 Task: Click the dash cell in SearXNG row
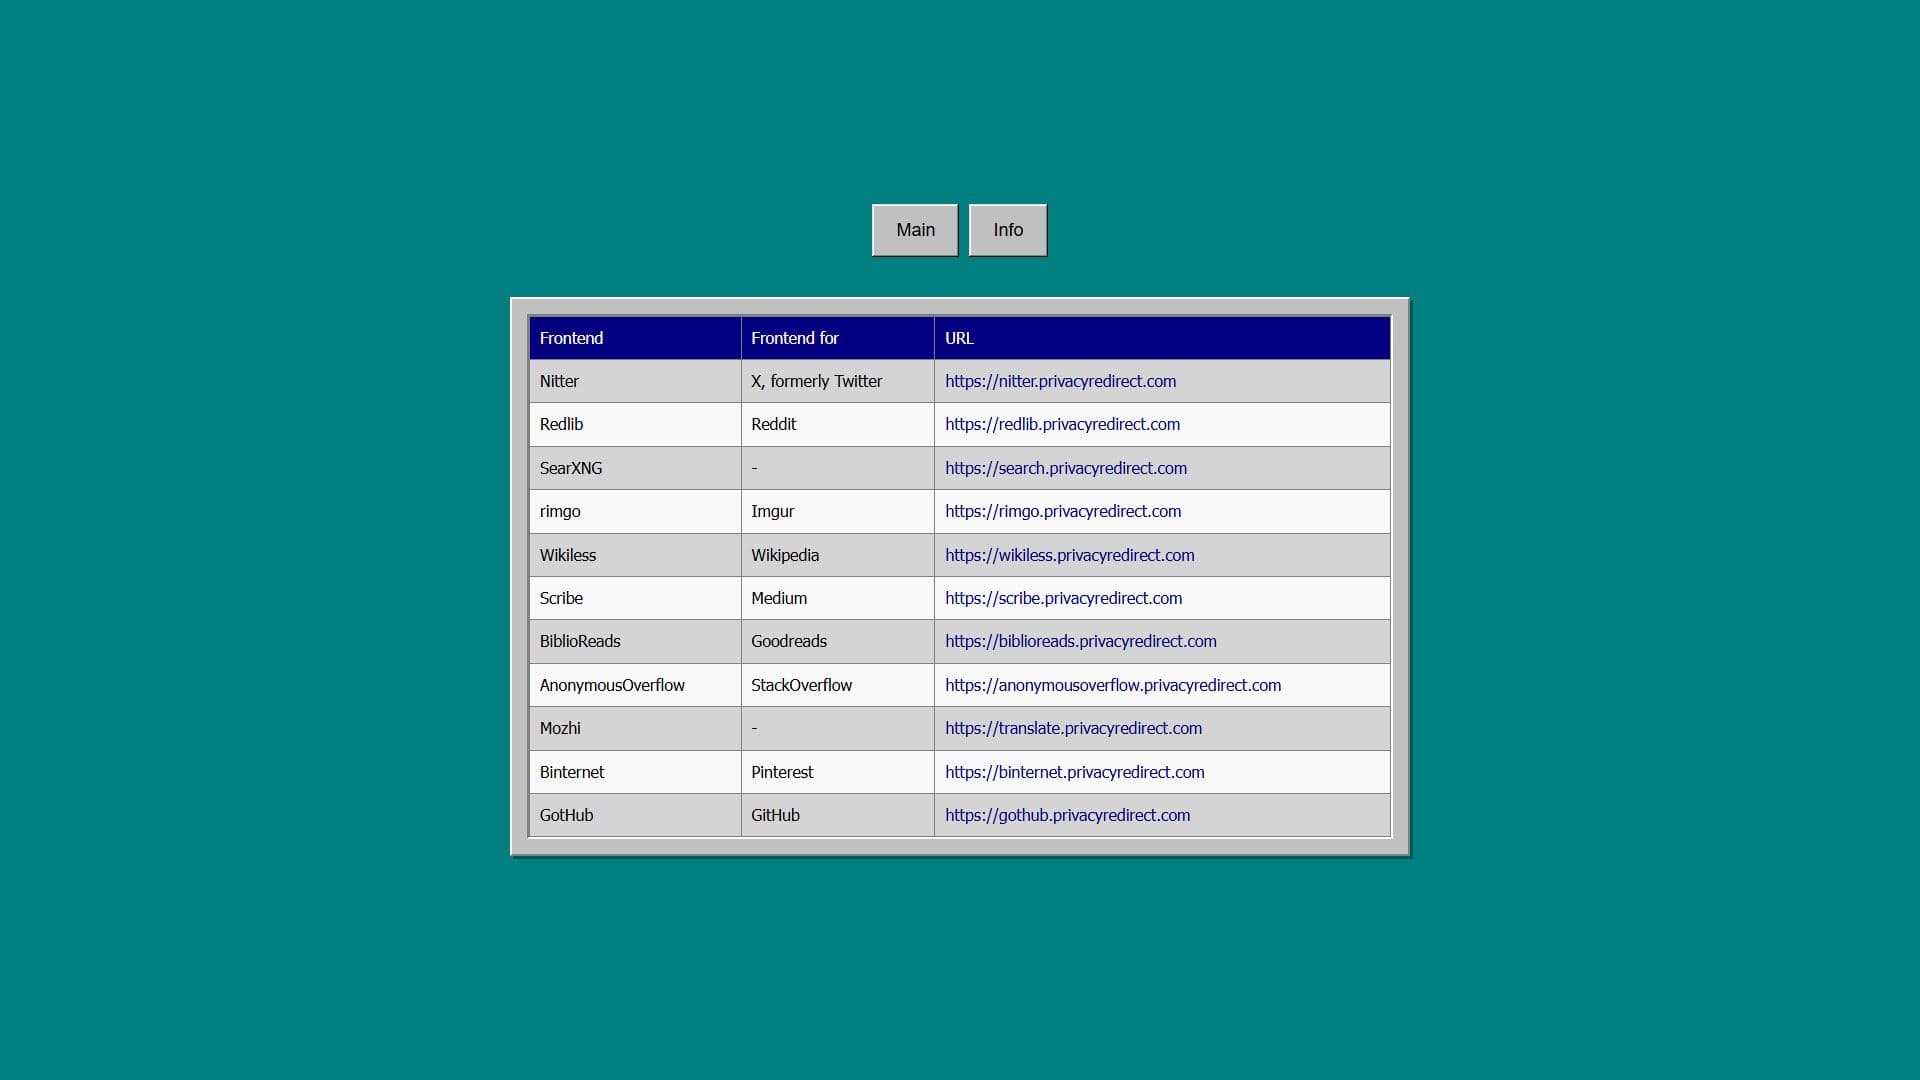click(838, 468)
